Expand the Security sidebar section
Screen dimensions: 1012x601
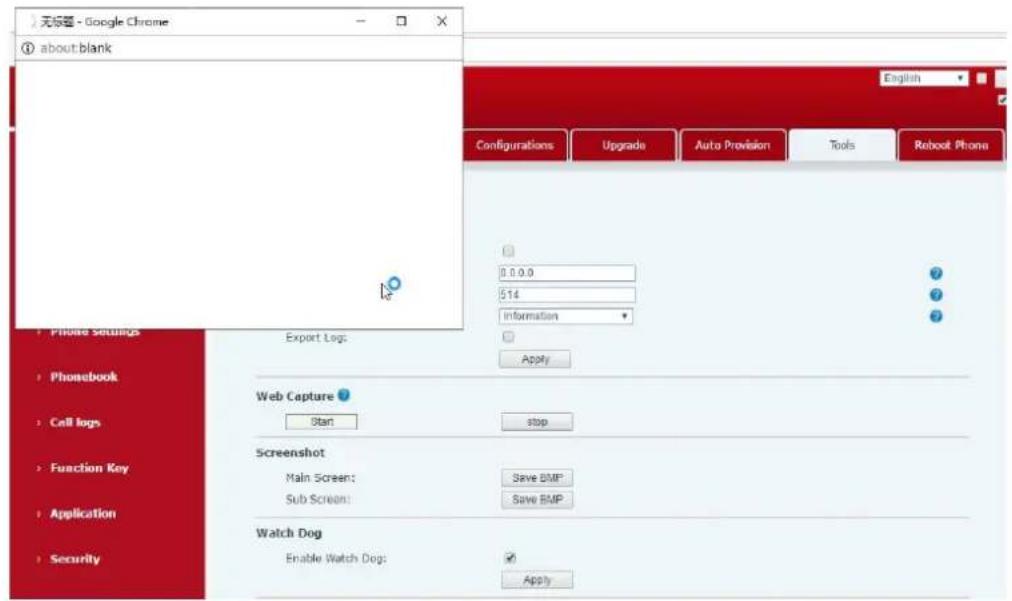75,558
